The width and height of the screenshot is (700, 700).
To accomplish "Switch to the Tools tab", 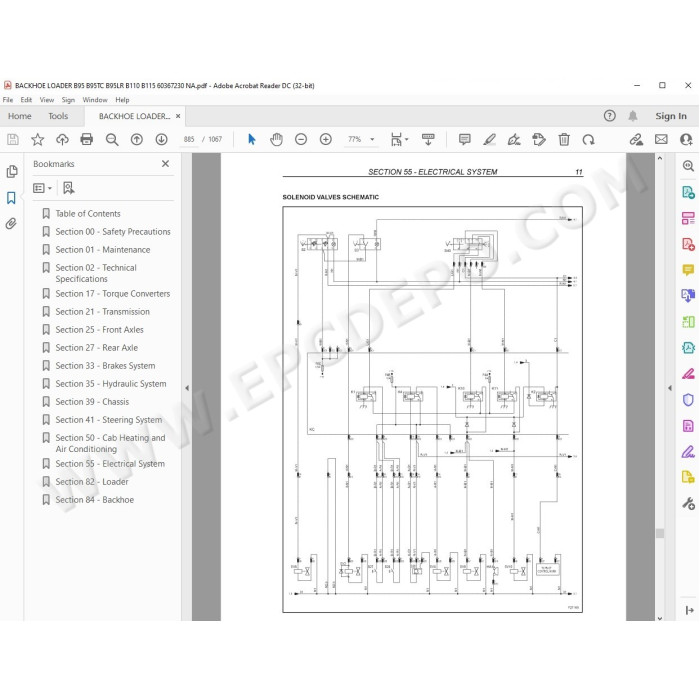I will pyautogui.click(x=58, y=116).
